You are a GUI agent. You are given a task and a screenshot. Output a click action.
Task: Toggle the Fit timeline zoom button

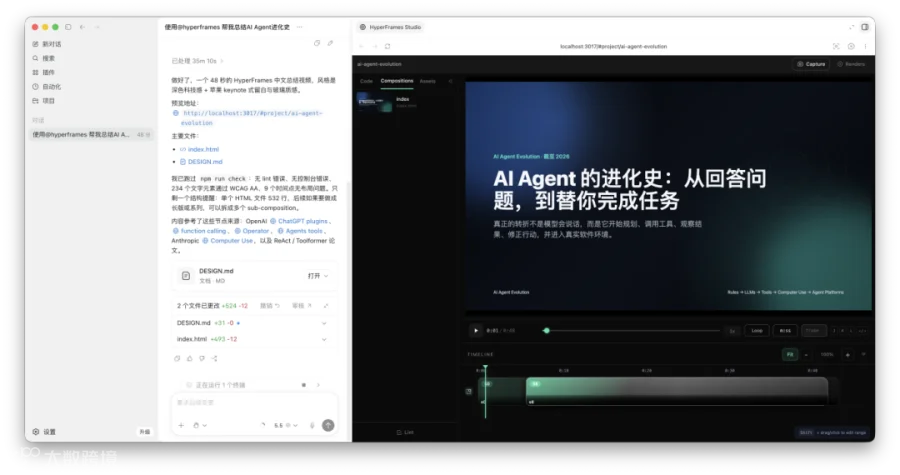coord(790,355)
